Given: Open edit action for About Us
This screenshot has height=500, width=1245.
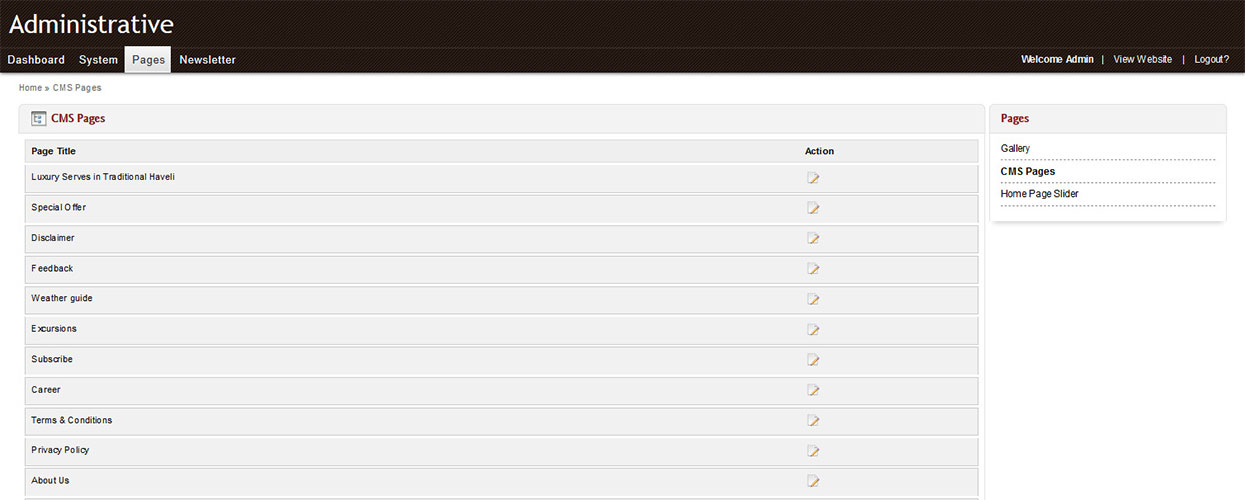Looking at the screenshot, I should click(814, 481).
